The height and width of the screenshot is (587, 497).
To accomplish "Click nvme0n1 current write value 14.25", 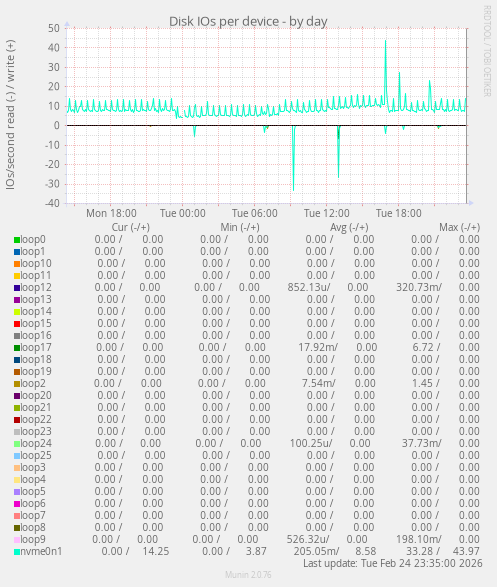I will click(156, 551).
